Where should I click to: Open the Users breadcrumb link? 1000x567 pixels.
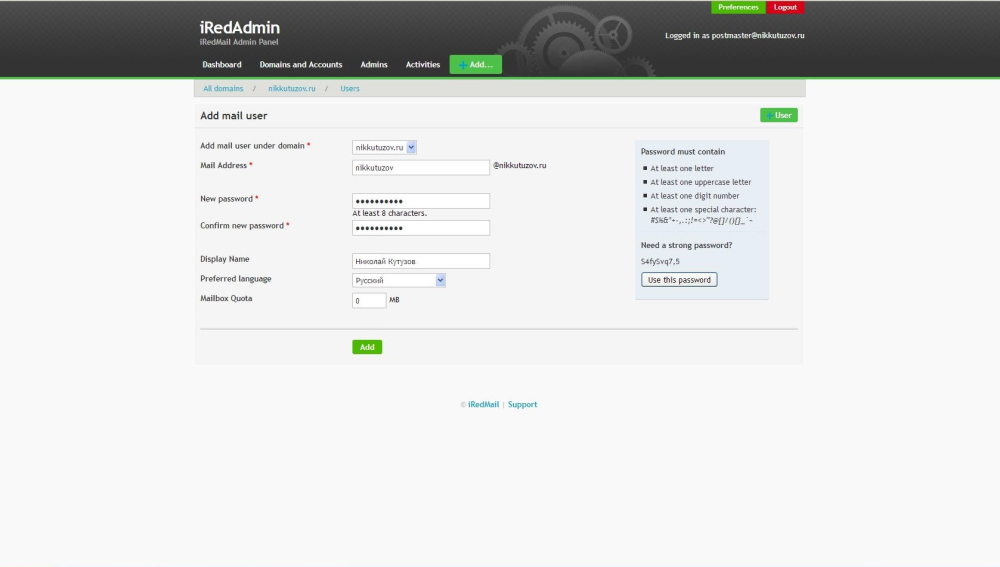coord(349,89)
